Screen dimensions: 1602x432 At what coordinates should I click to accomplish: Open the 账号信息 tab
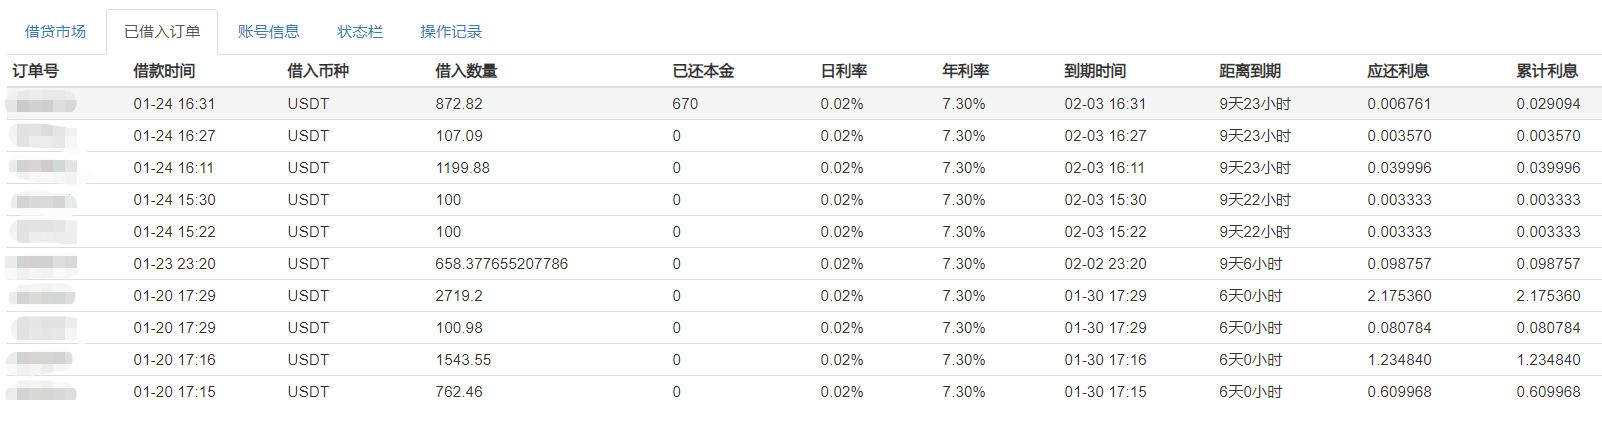[x=268, y=32]
